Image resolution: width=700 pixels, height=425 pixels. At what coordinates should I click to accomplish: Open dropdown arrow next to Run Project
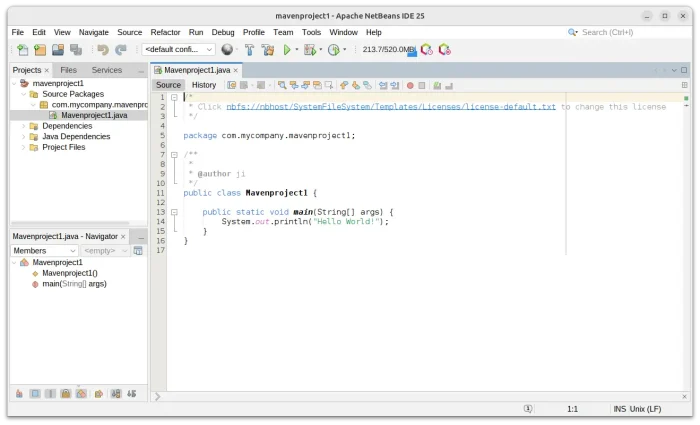tap(297, 50)
